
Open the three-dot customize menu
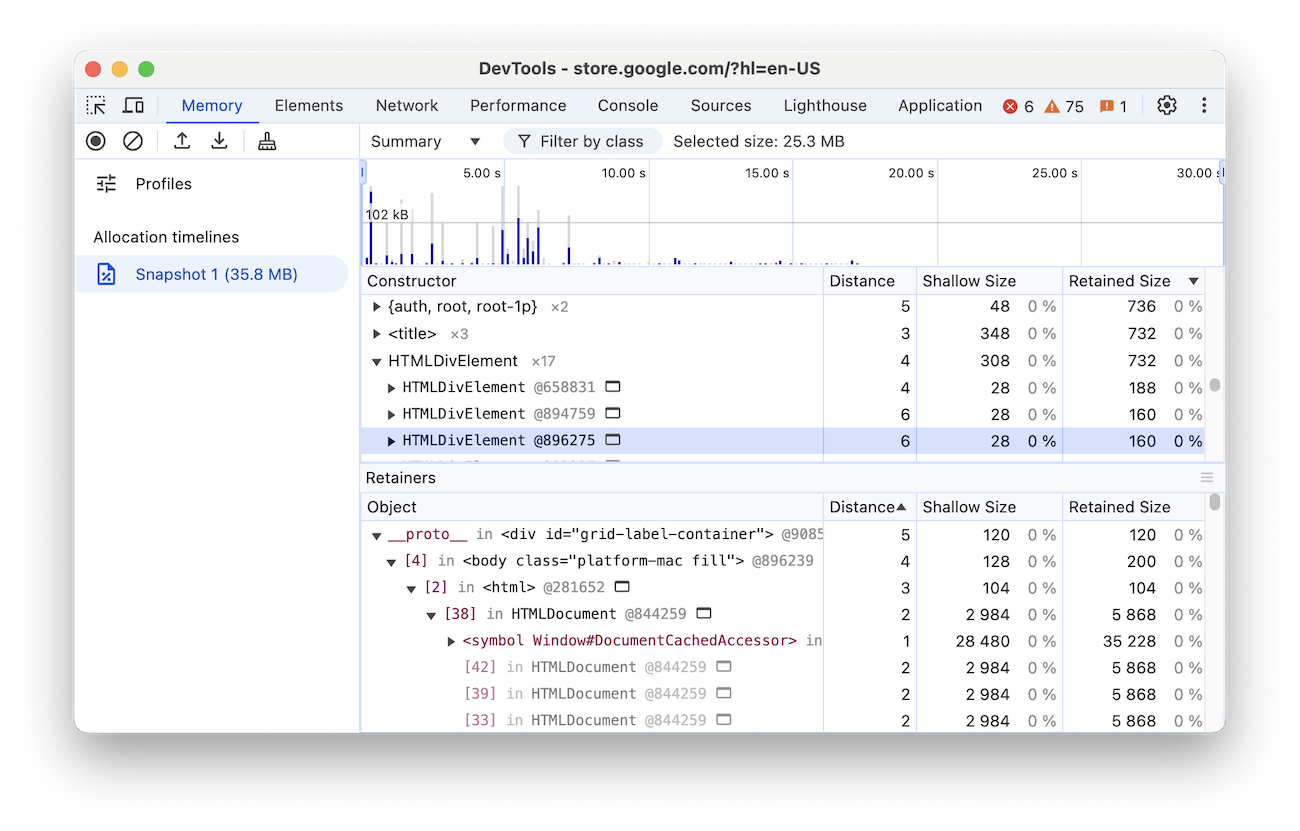click(1203, 105)
